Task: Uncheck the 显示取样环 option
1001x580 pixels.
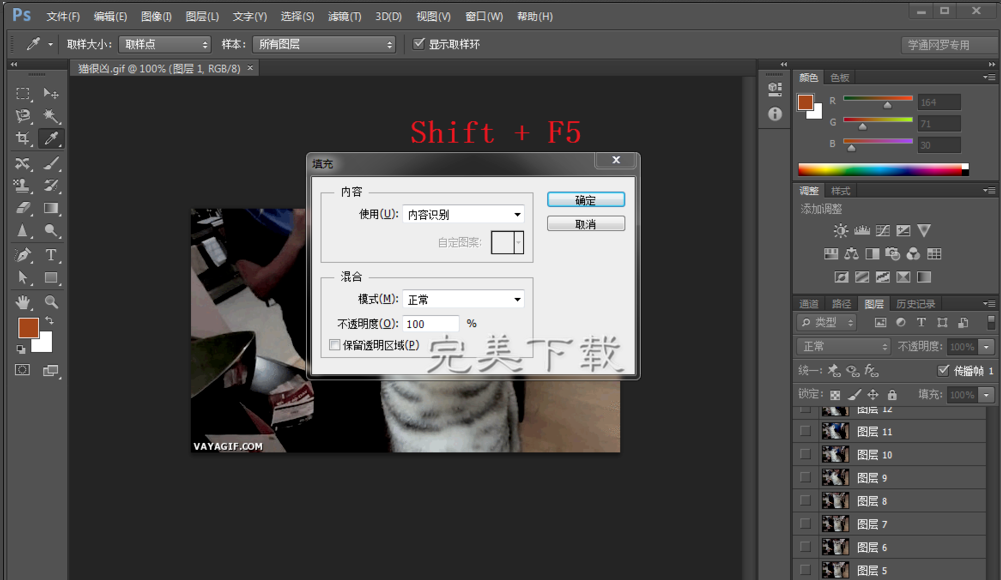Action: [x=419, y=44]
